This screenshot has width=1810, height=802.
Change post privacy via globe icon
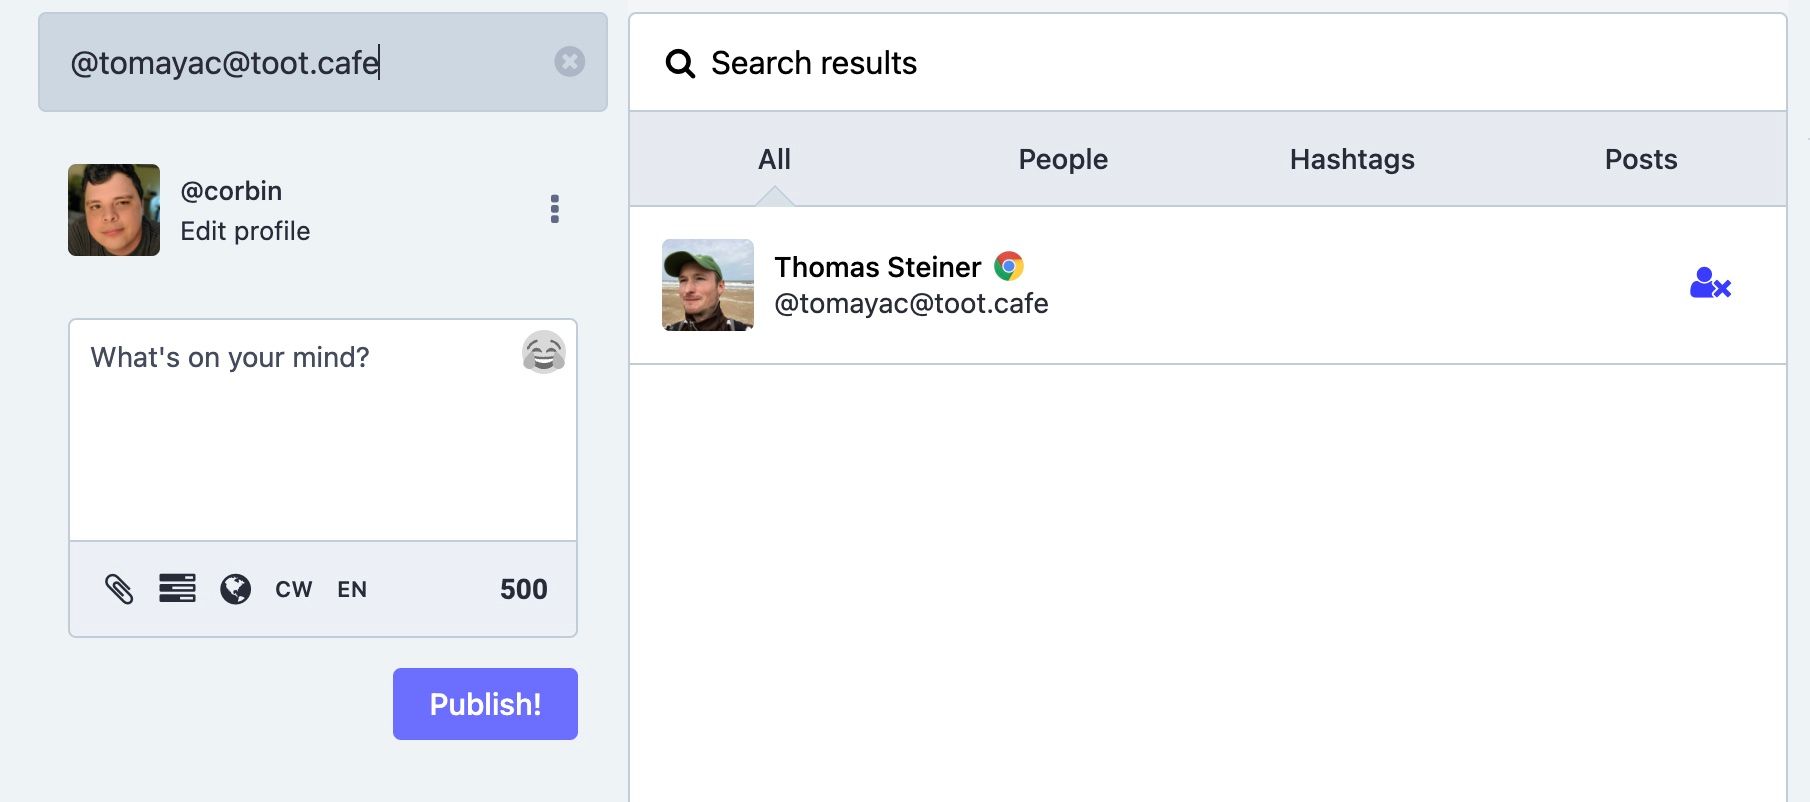tap(236, 589)
